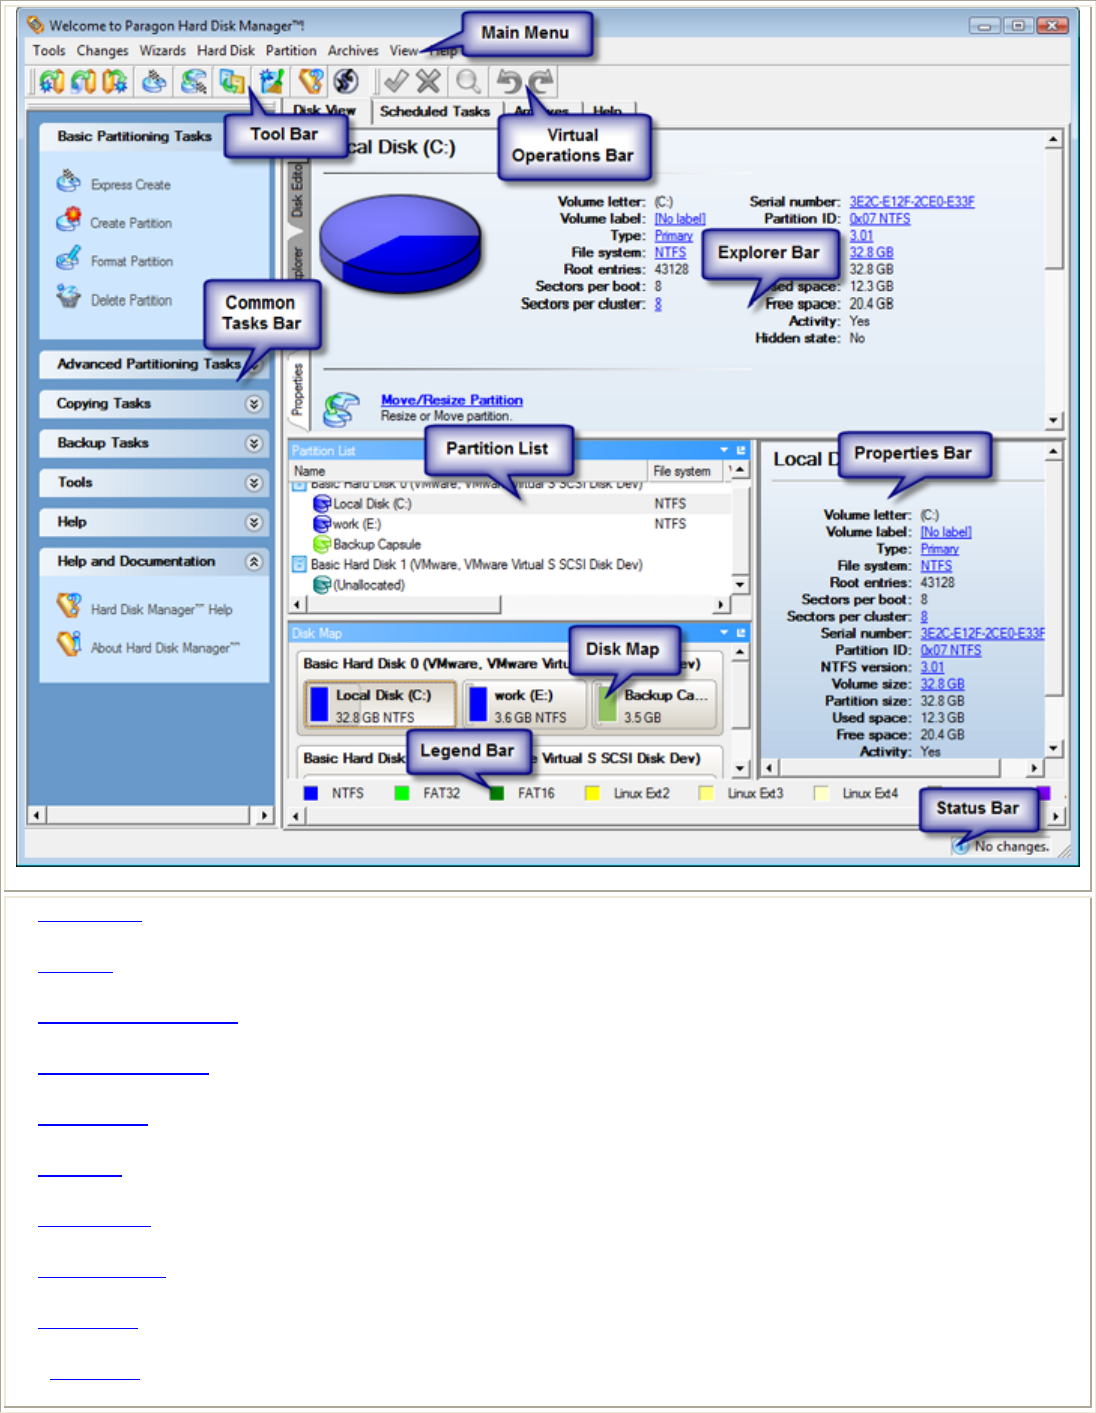Screen dimensions: 1096x1413
Task: Click the Undo arrow in the toolbar
Action: [509, 82]
